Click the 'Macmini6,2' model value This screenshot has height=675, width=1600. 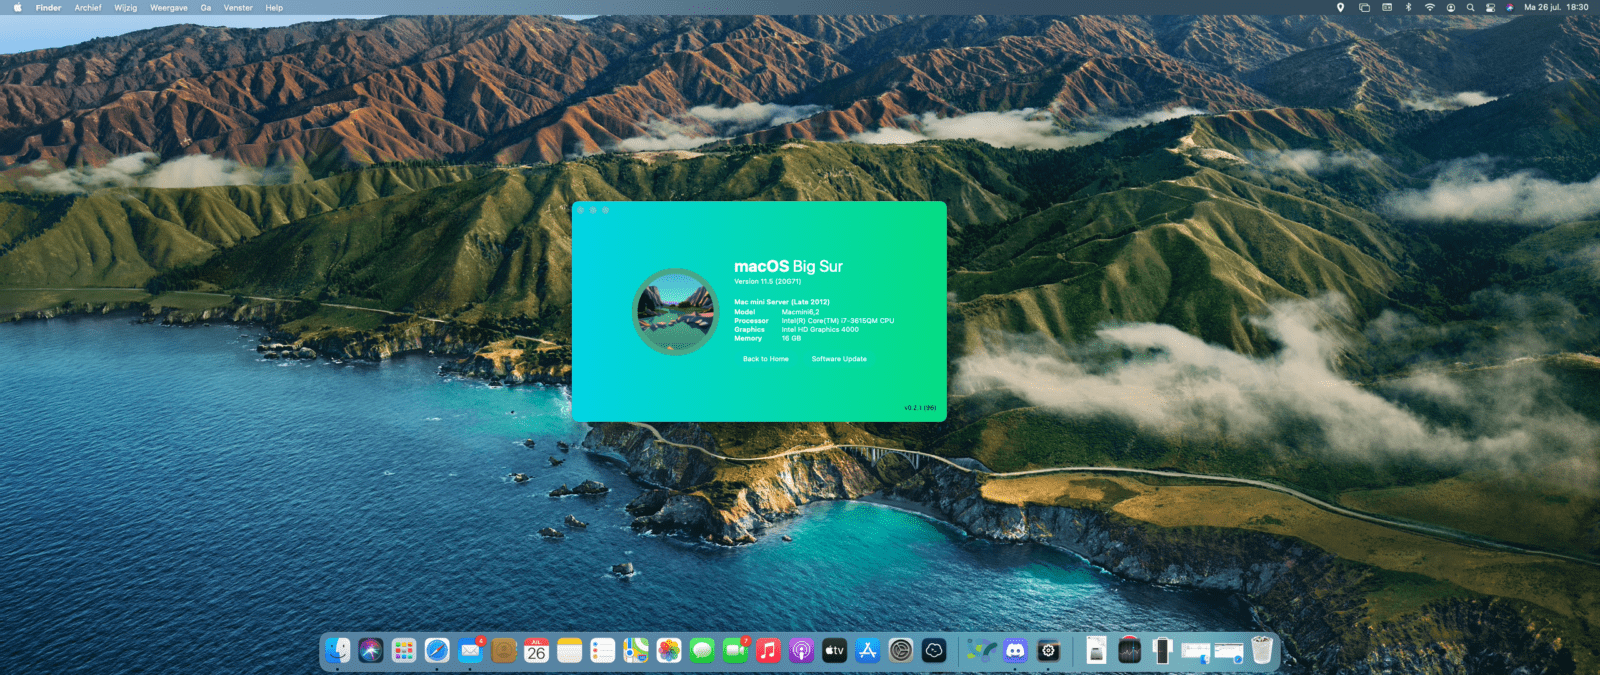(800, 312)
